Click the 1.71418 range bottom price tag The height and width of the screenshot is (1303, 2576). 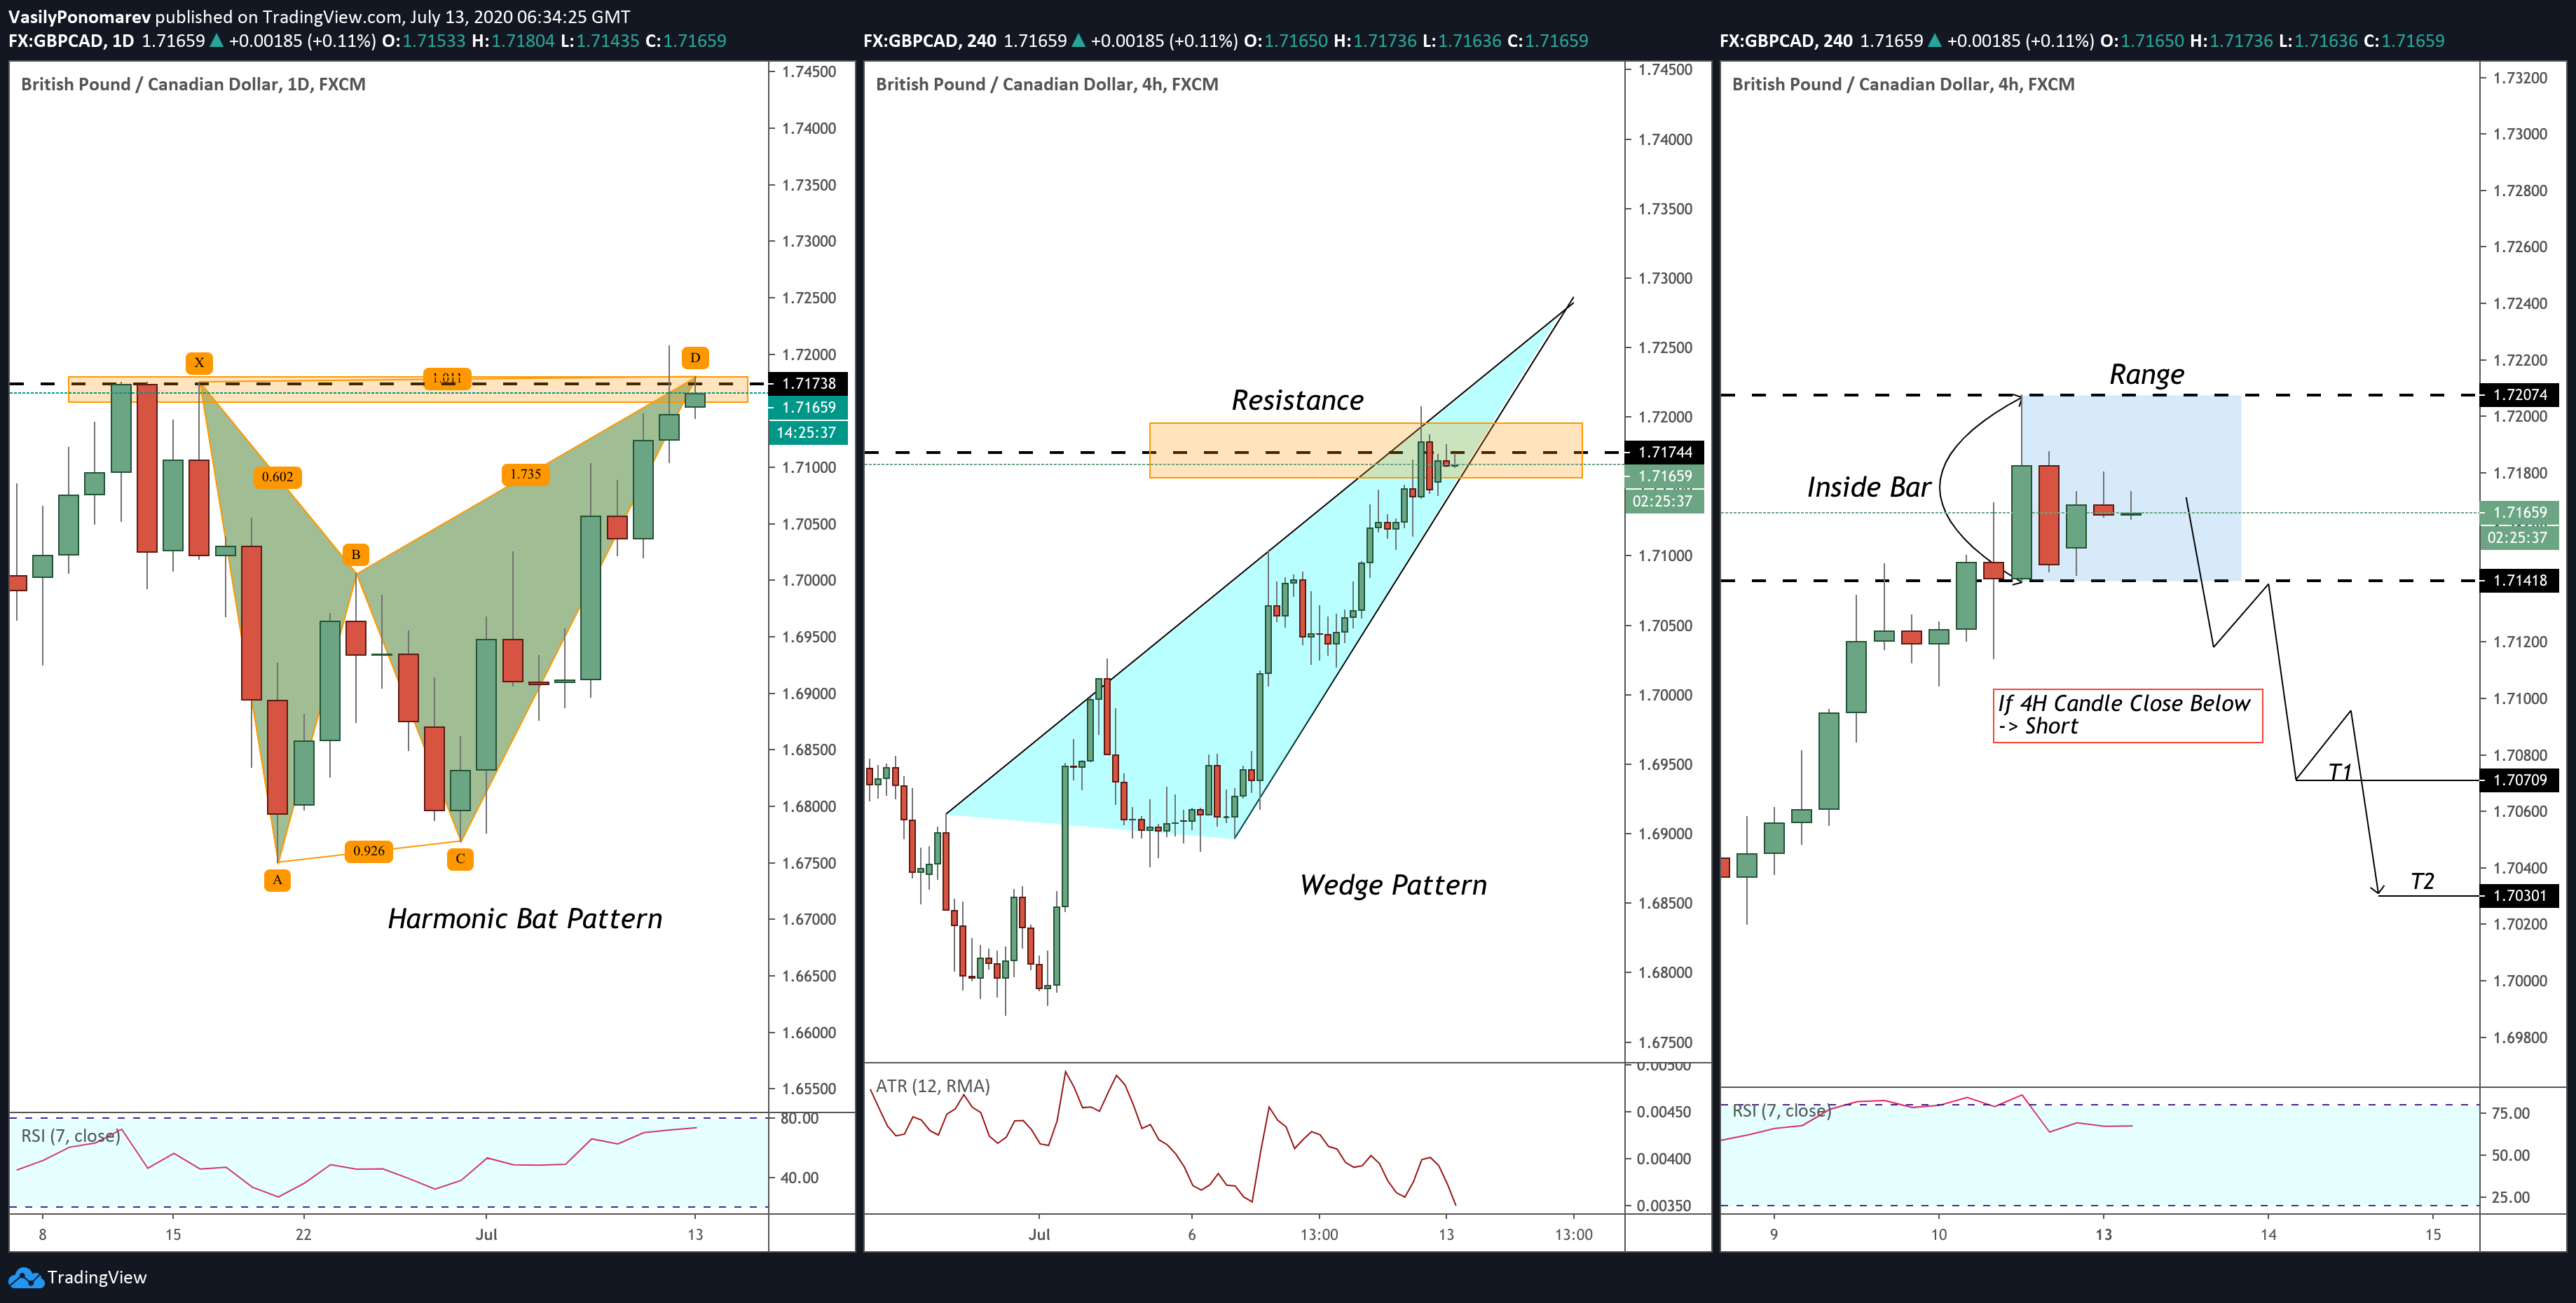(2520, 580)
